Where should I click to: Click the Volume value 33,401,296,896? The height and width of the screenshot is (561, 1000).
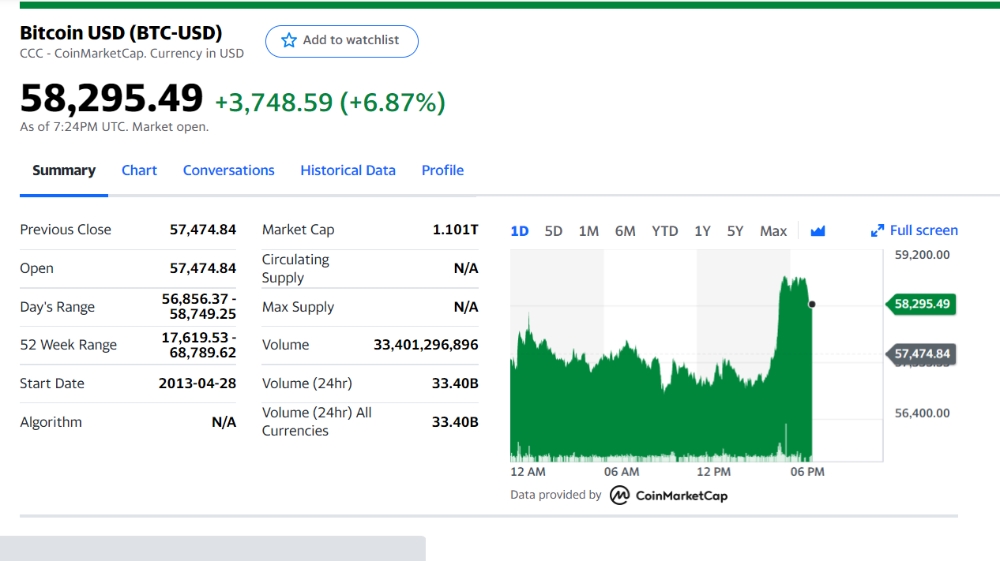[x=426, y=345]
